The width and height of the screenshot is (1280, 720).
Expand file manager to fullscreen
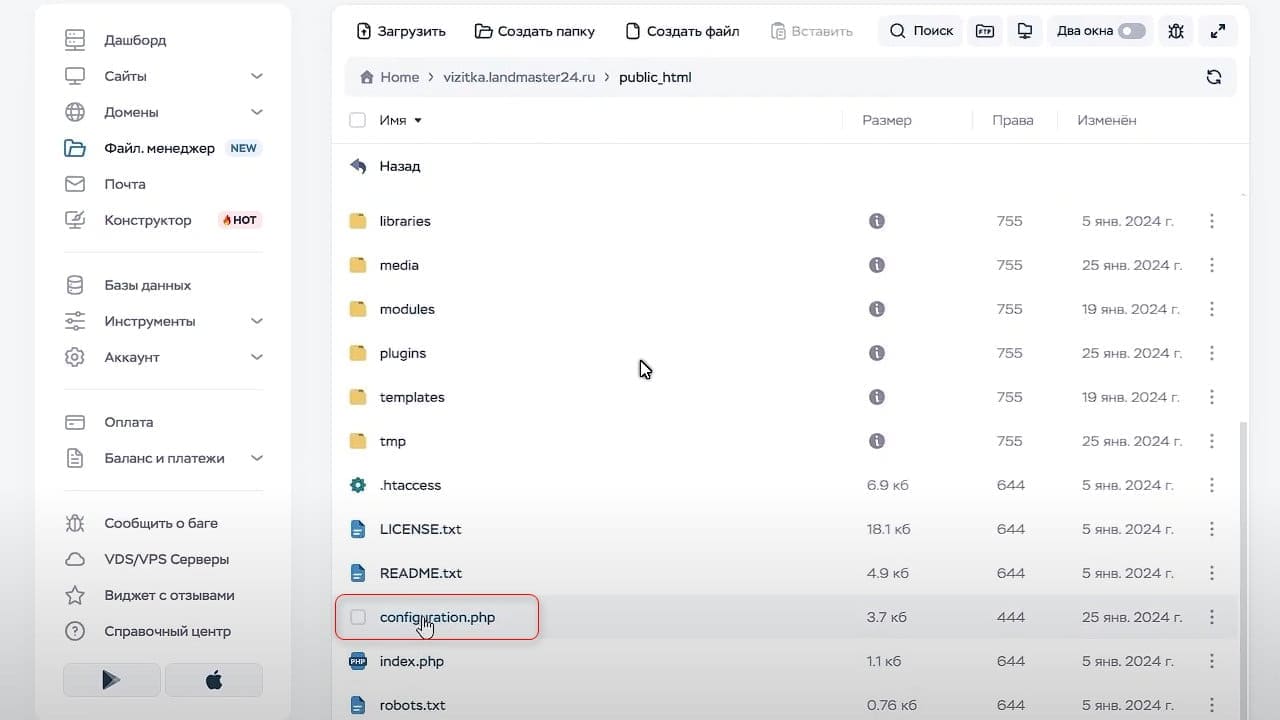pos(1218,31)
